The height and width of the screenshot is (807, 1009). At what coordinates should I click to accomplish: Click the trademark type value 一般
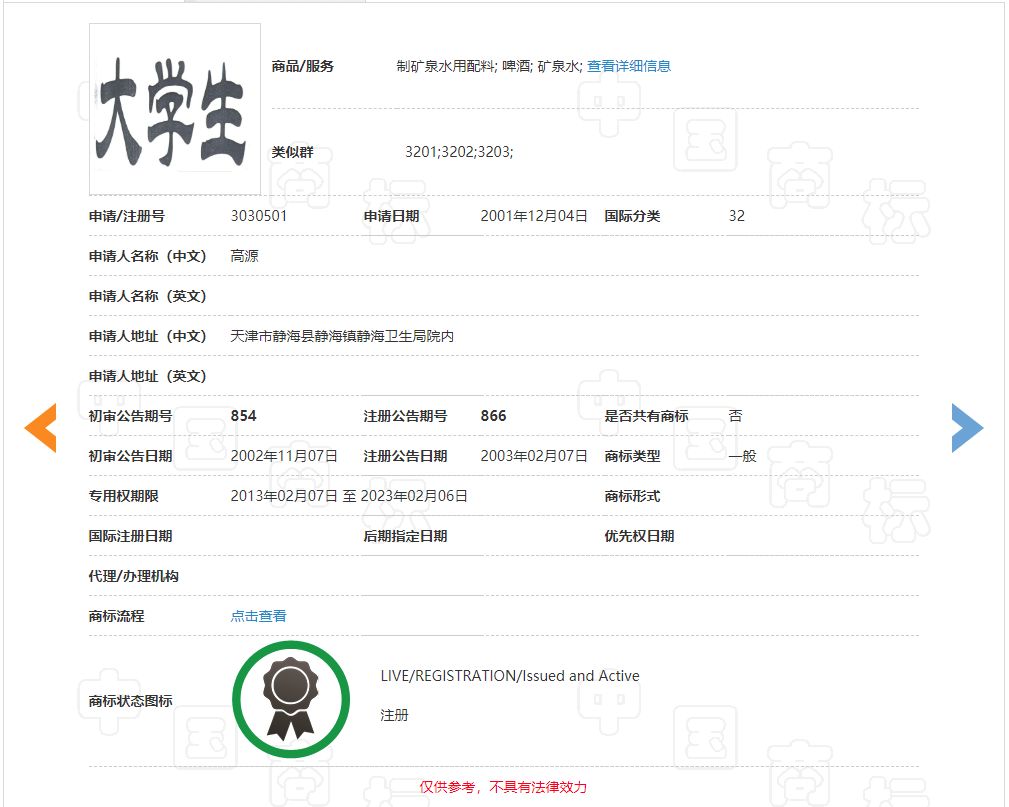pos(742,456)
